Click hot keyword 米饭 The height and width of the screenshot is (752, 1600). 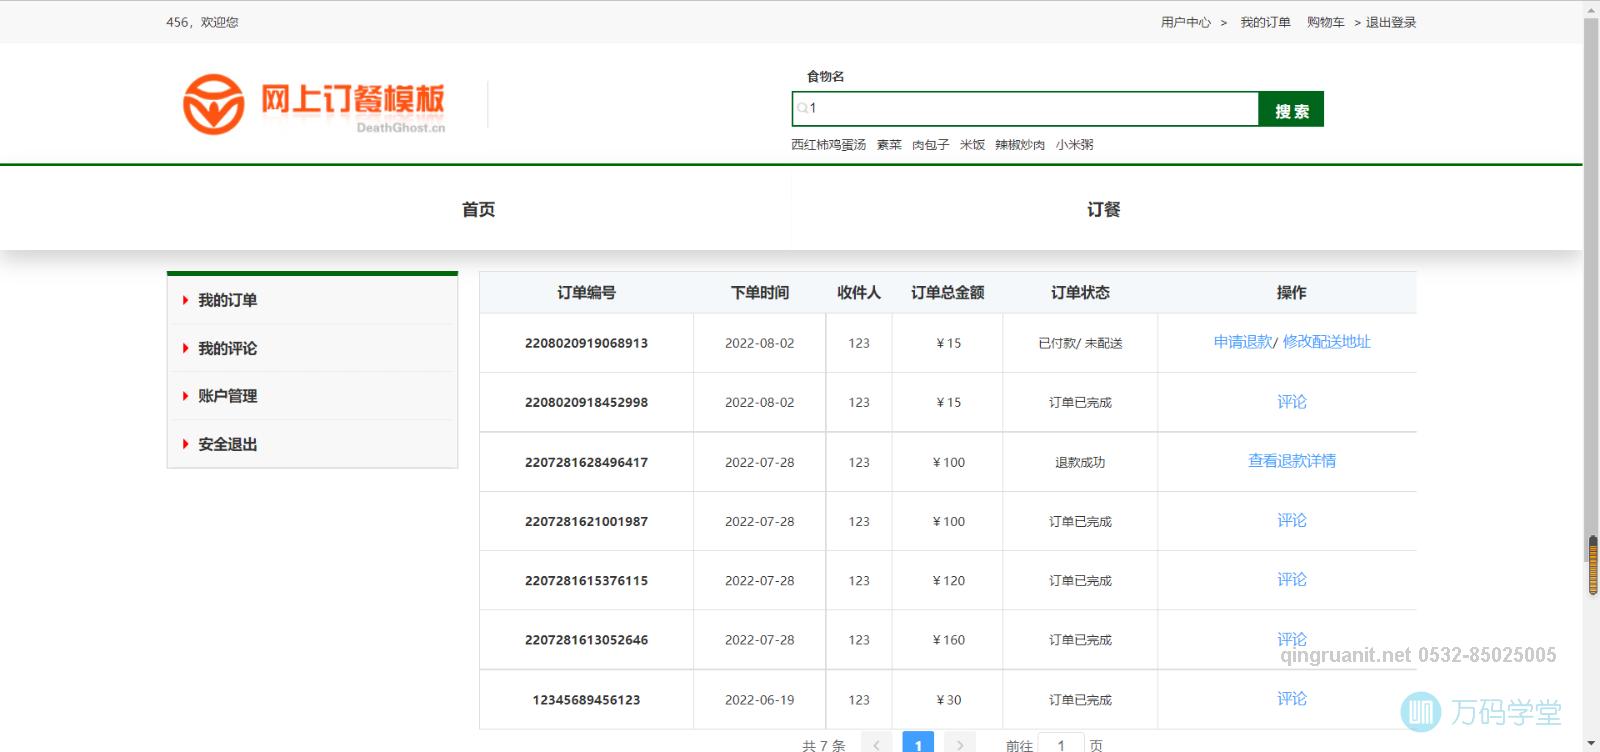click(972, 145)
